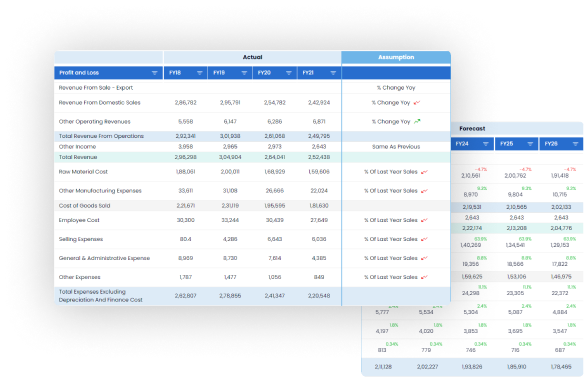Select FY18 Raw Material Cost cell 1,88,061
The width and height of the screenshot is (584, 377).
pyautogui.click(x=185, y=172)
